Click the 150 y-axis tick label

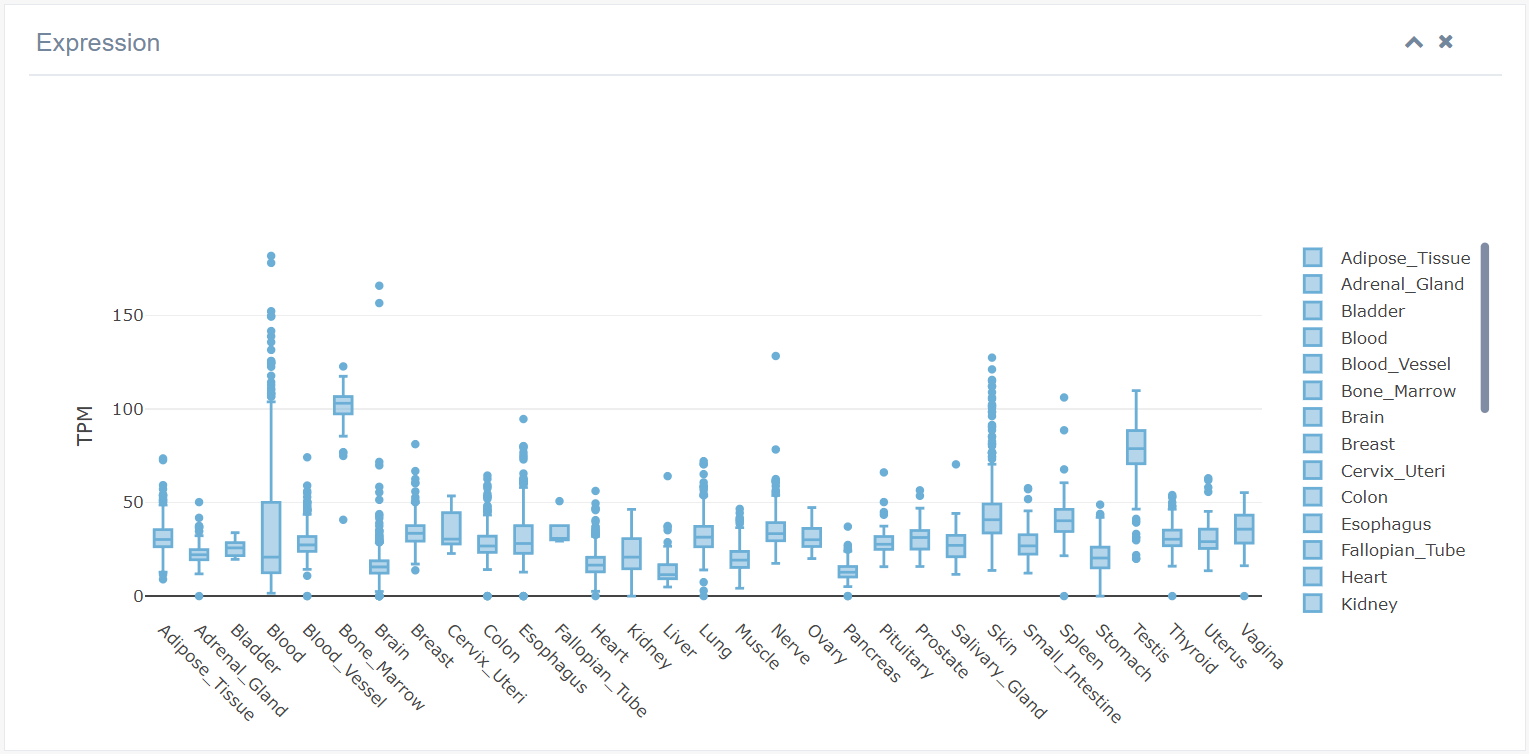[x=126, y=315]
